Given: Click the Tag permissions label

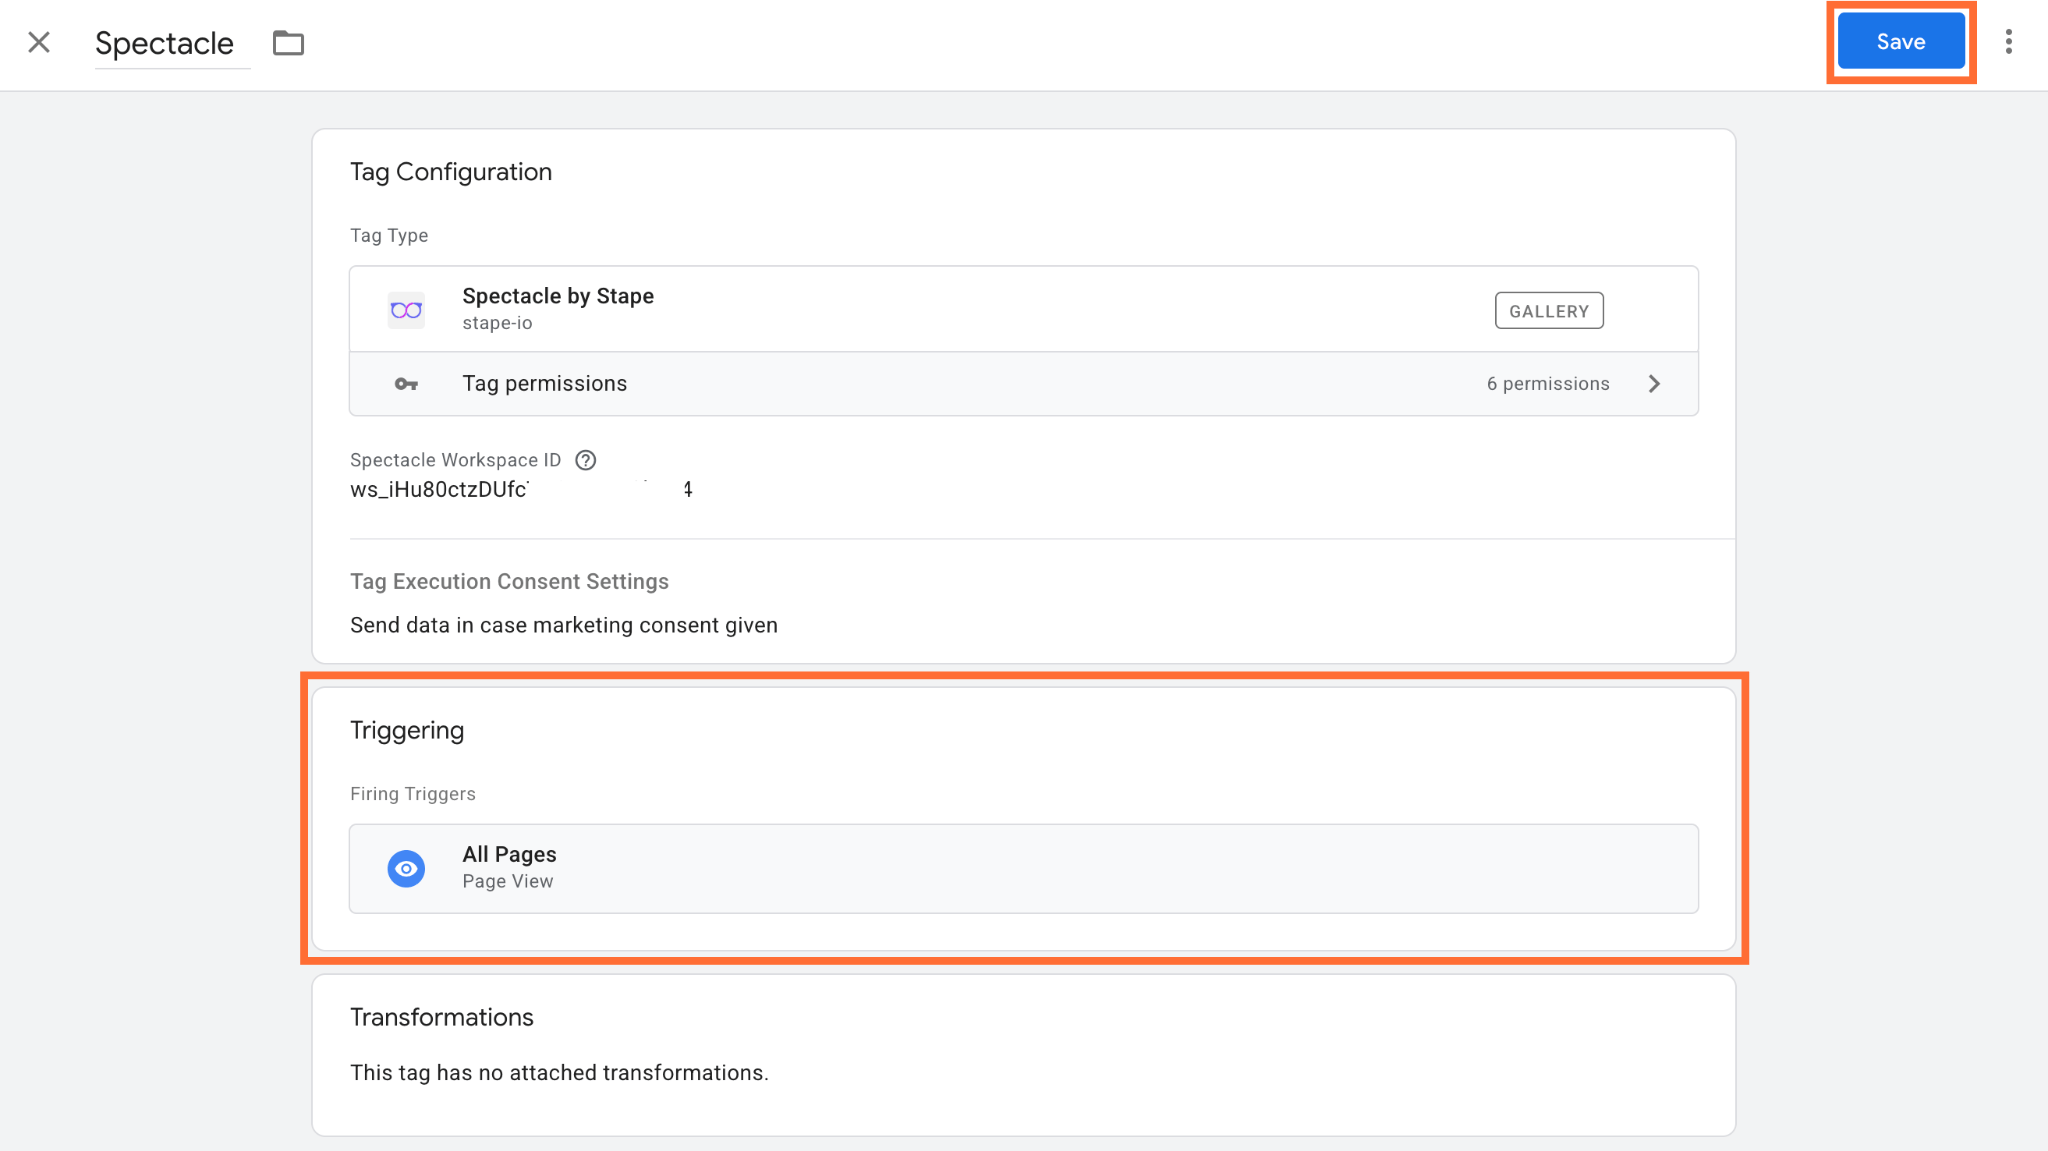Looking at the screenshot, I should pos(545,384).
